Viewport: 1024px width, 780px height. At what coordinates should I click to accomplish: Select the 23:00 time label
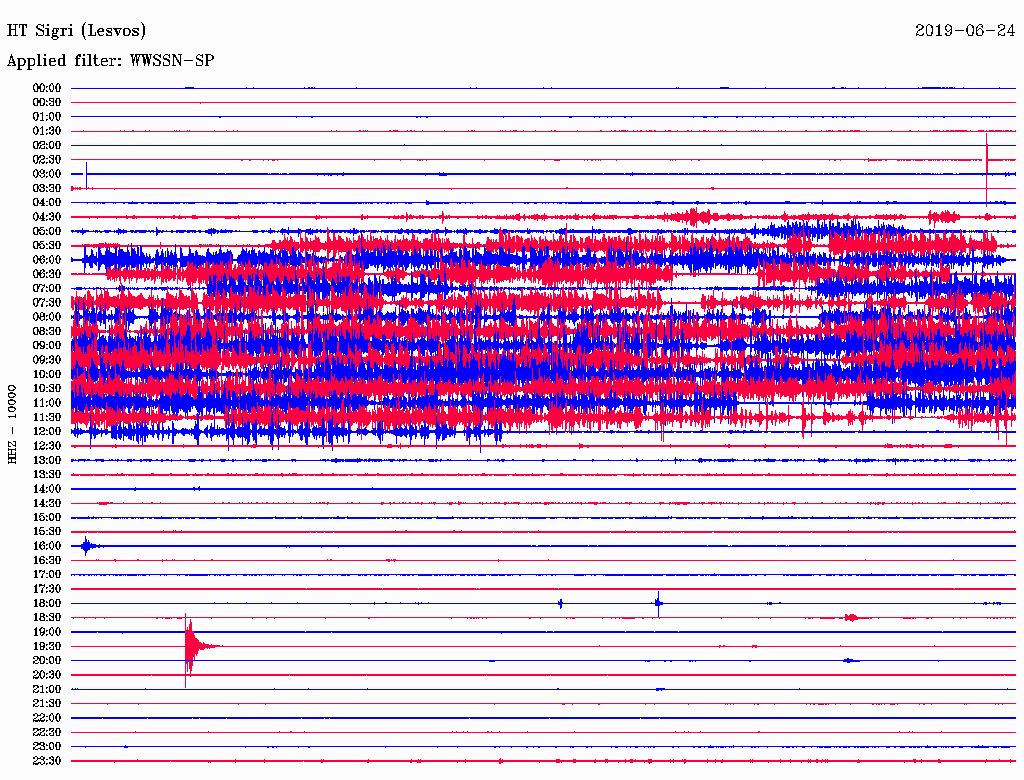[47, 747]
